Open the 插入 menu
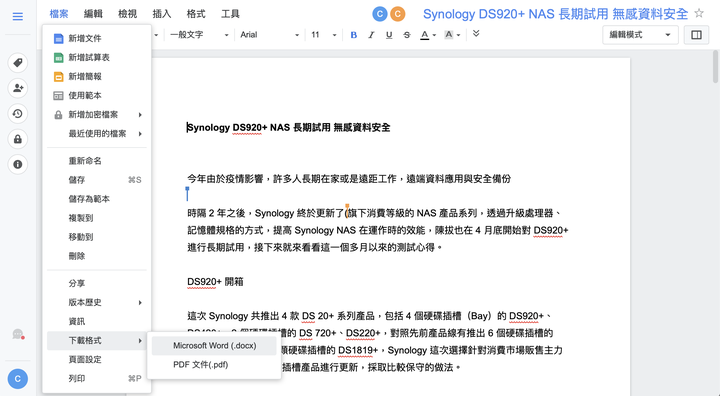Screen dimensions: 720x396 tap(162, 14)
